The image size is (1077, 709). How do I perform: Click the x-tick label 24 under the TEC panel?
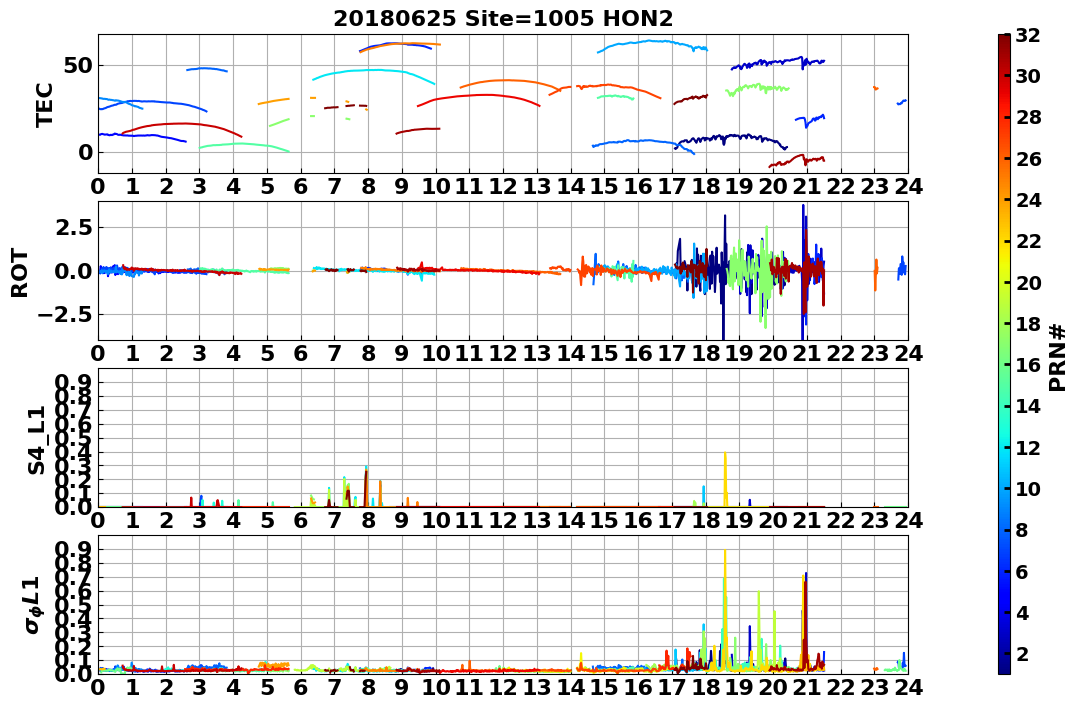click(x=908, y=186)
